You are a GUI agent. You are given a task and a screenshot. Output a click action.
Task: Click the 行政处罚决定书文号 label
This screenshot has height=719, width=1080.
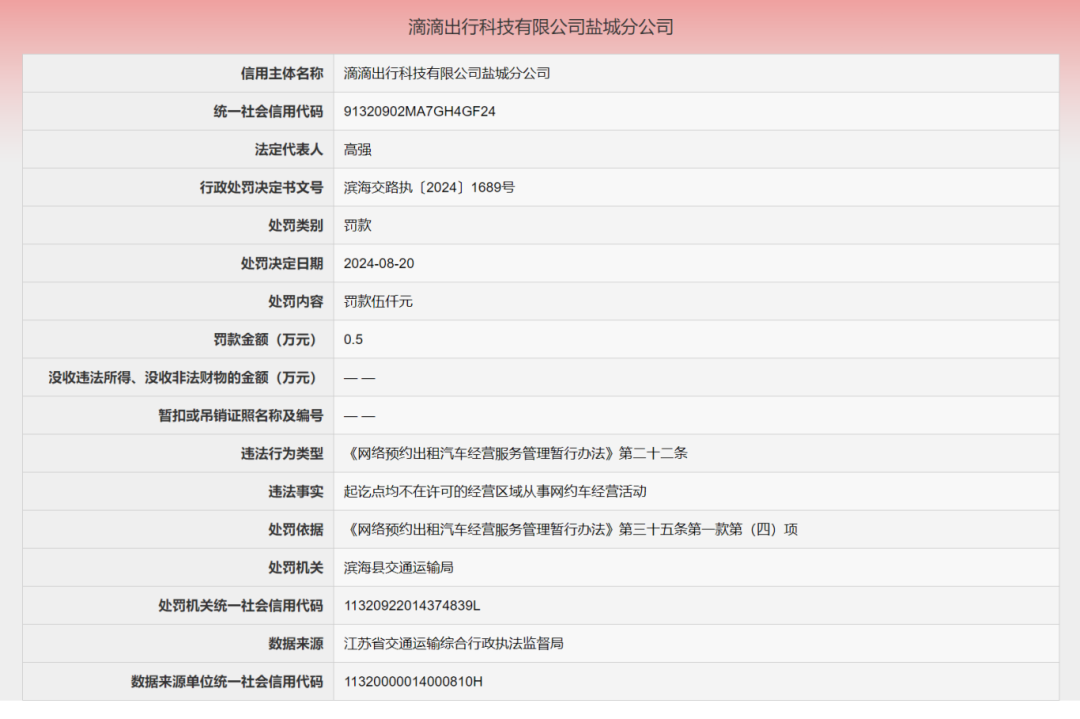coord(261,187)
